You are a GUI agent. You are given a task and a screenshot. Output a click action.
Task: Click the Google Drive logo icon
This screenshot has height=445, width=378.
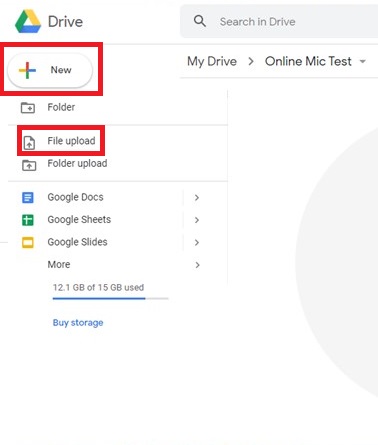point(28,21)
